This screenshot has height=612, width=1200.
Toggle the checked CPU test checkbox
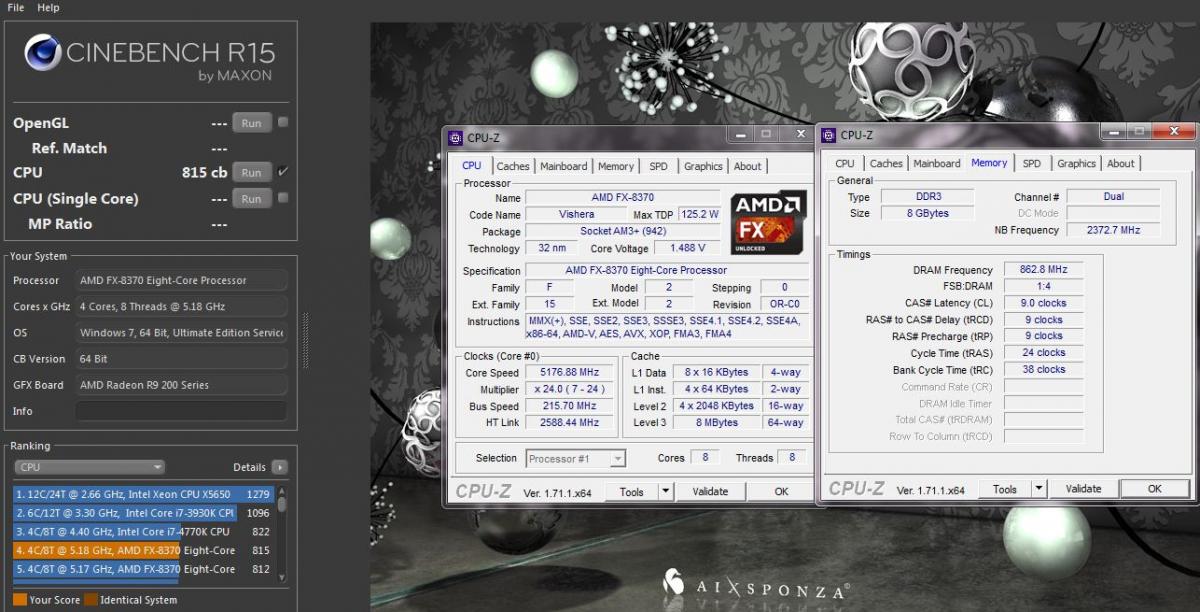pyautogui.click(x=283, y=172)
